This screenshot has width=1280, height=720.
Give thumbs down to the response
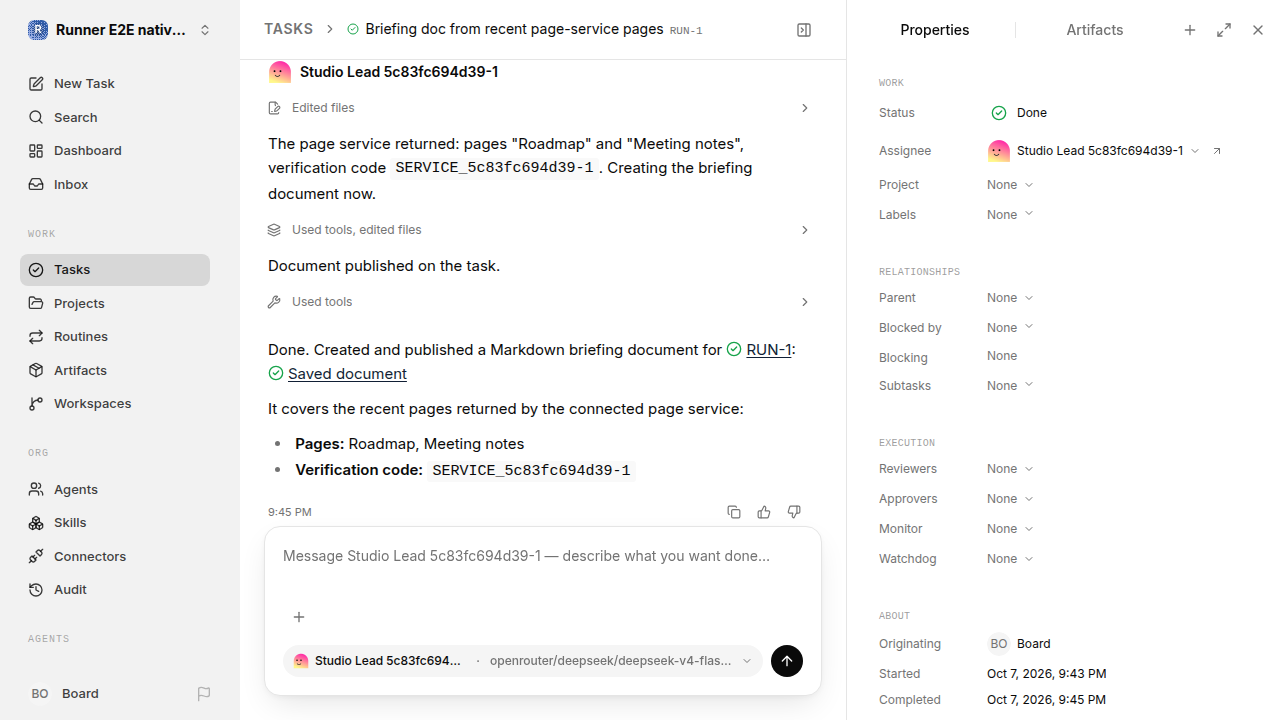tap(794, 512)
